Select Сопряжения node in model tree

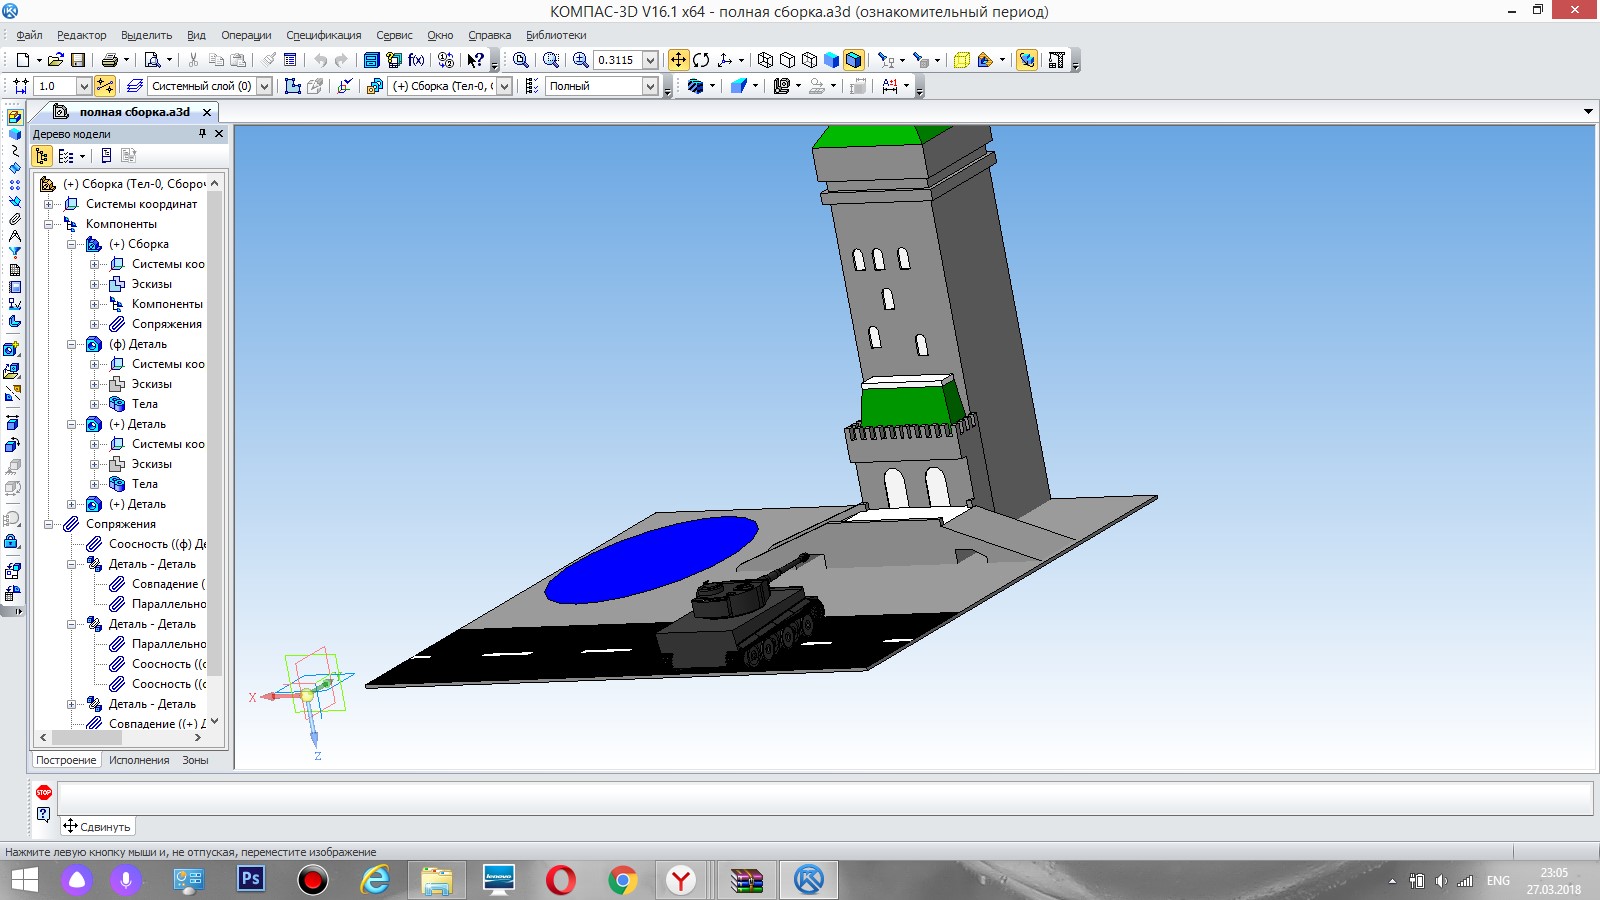tap(120, 524)
